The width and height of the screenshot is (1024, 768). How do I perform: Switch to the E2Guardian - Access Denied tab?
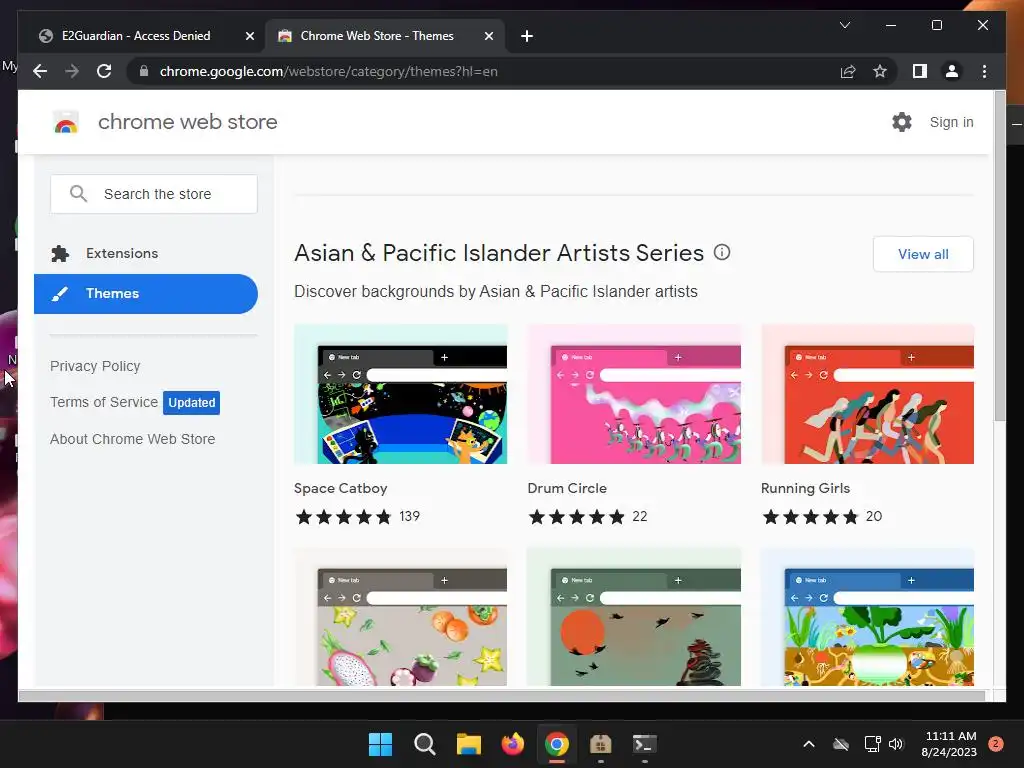tap(136, 36)
